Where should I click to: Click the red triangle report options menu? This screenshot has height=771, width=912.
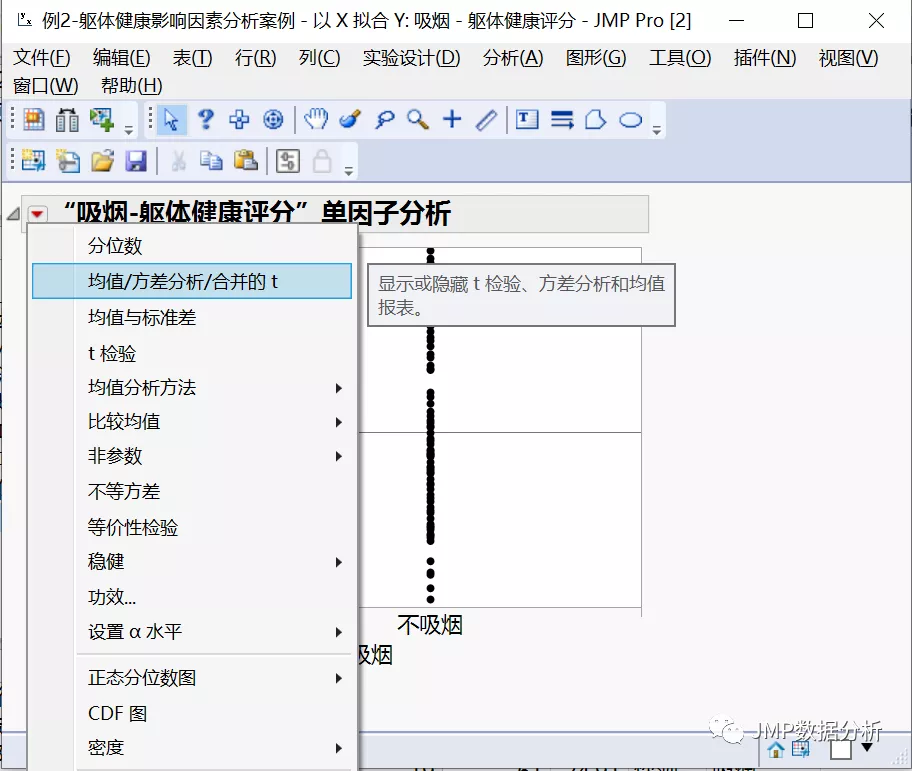[x=37, y=215]
